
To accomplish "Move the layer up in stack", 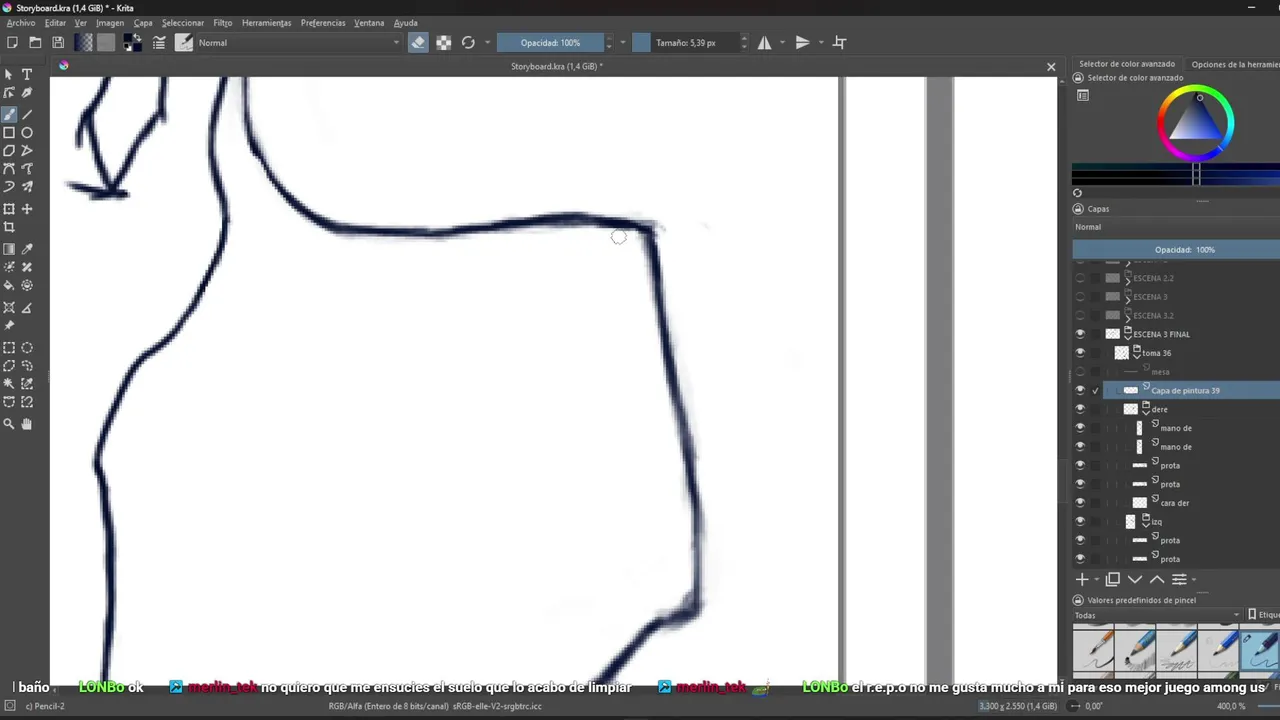I will point(1157,579).
